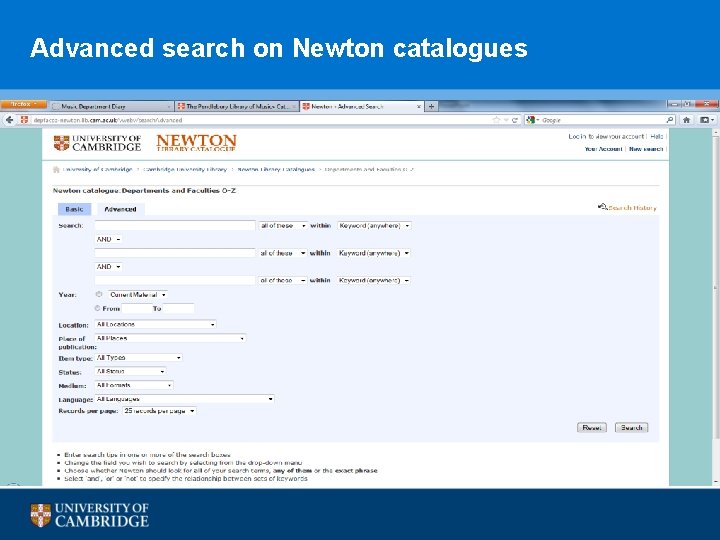Click the Login to view your account link

coord(606,136)
